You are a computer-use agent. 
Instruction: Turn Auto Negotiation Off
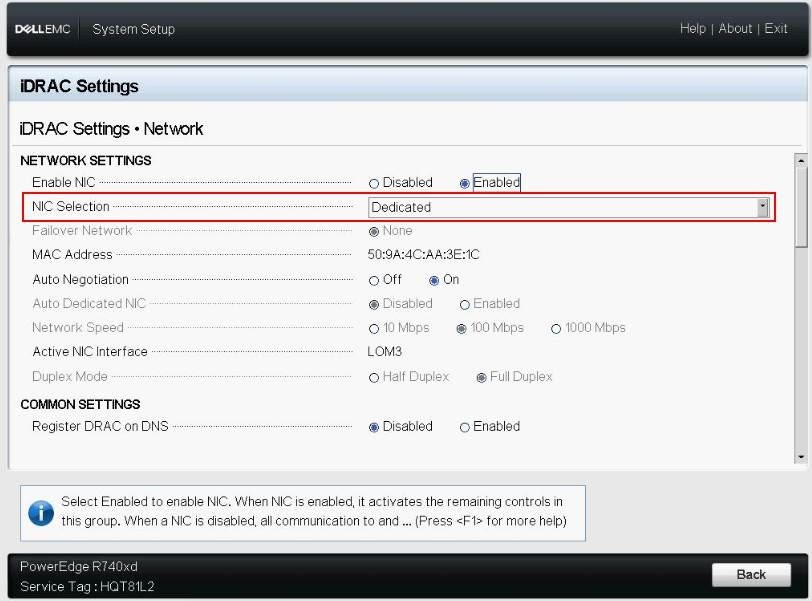pyautogui.click(x=375, y=280)
